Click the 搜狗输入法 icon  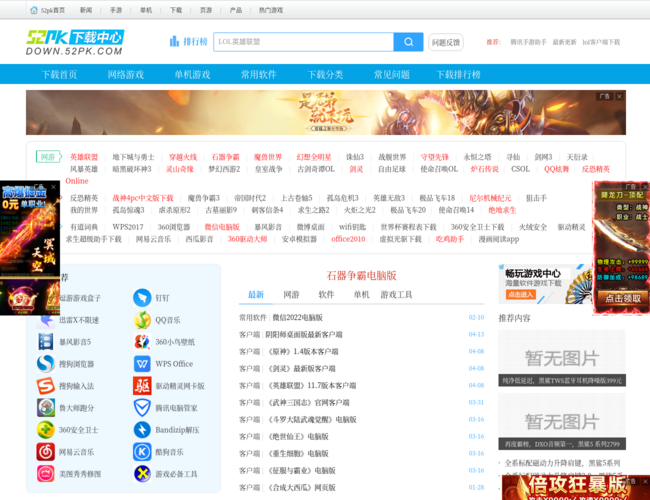click(47, 386)
